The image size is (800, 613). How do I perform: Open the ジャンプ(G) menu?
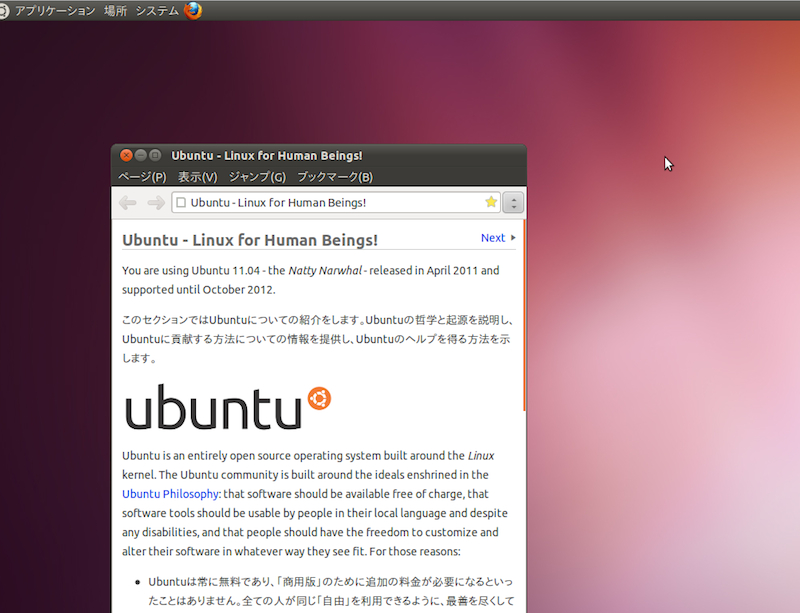click(257, 177)
